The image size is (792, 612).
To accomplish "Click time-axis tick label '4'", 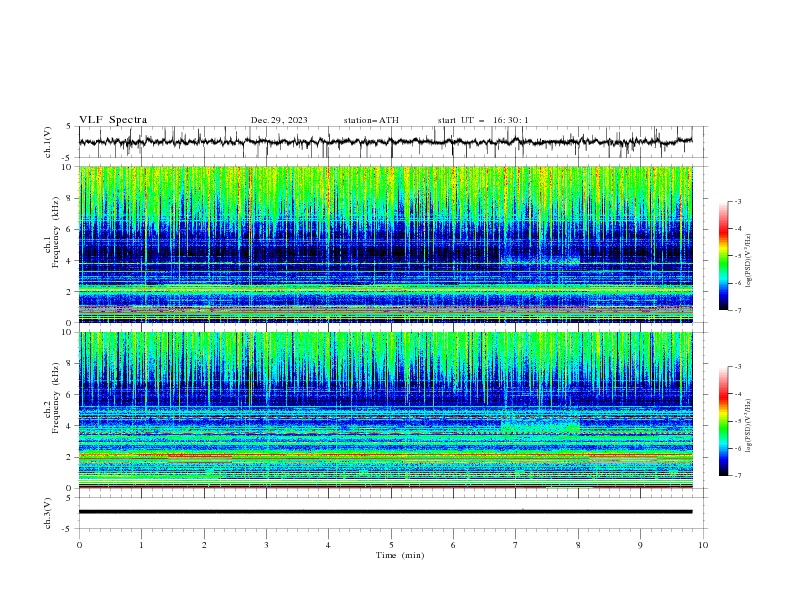I will (x=329, y=545).
